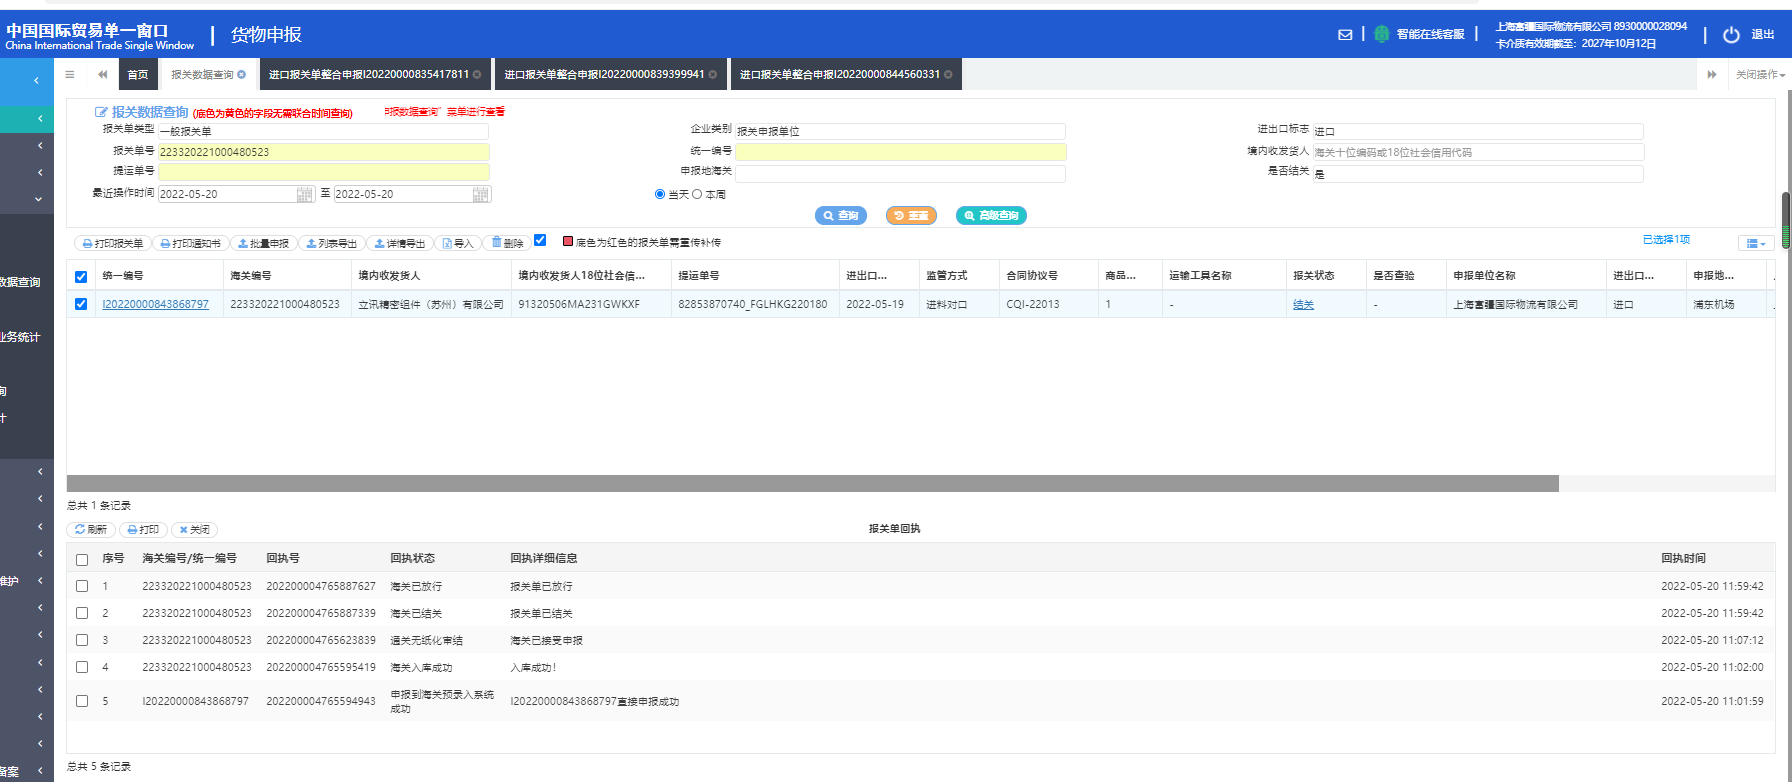This screenshot has width=1792, height=782.
Task: Expand the 关闭操作 dropdown
Action: pyautogui.click(x=1760, y=75)
